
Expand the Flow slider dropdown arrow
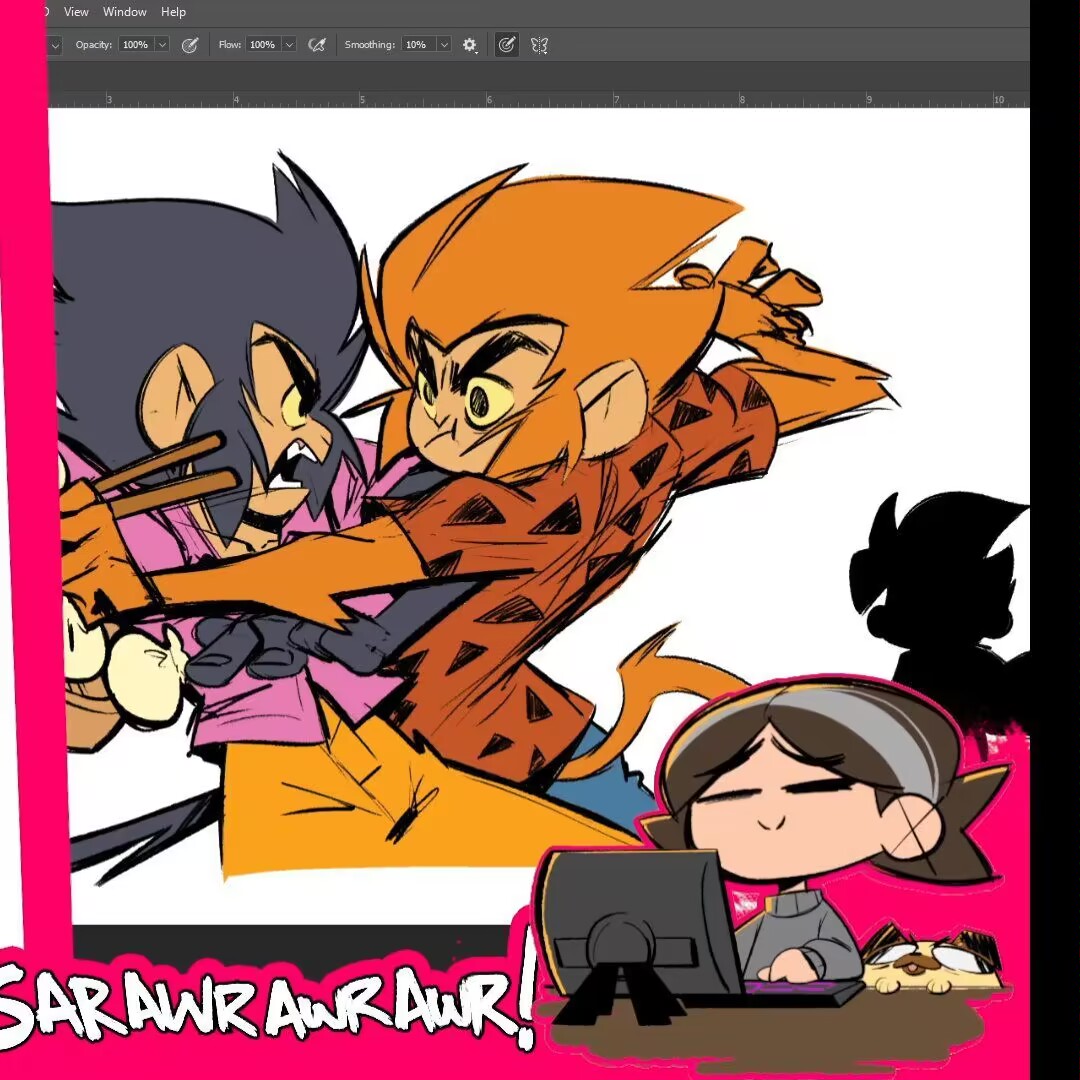(x=289, y=45)
